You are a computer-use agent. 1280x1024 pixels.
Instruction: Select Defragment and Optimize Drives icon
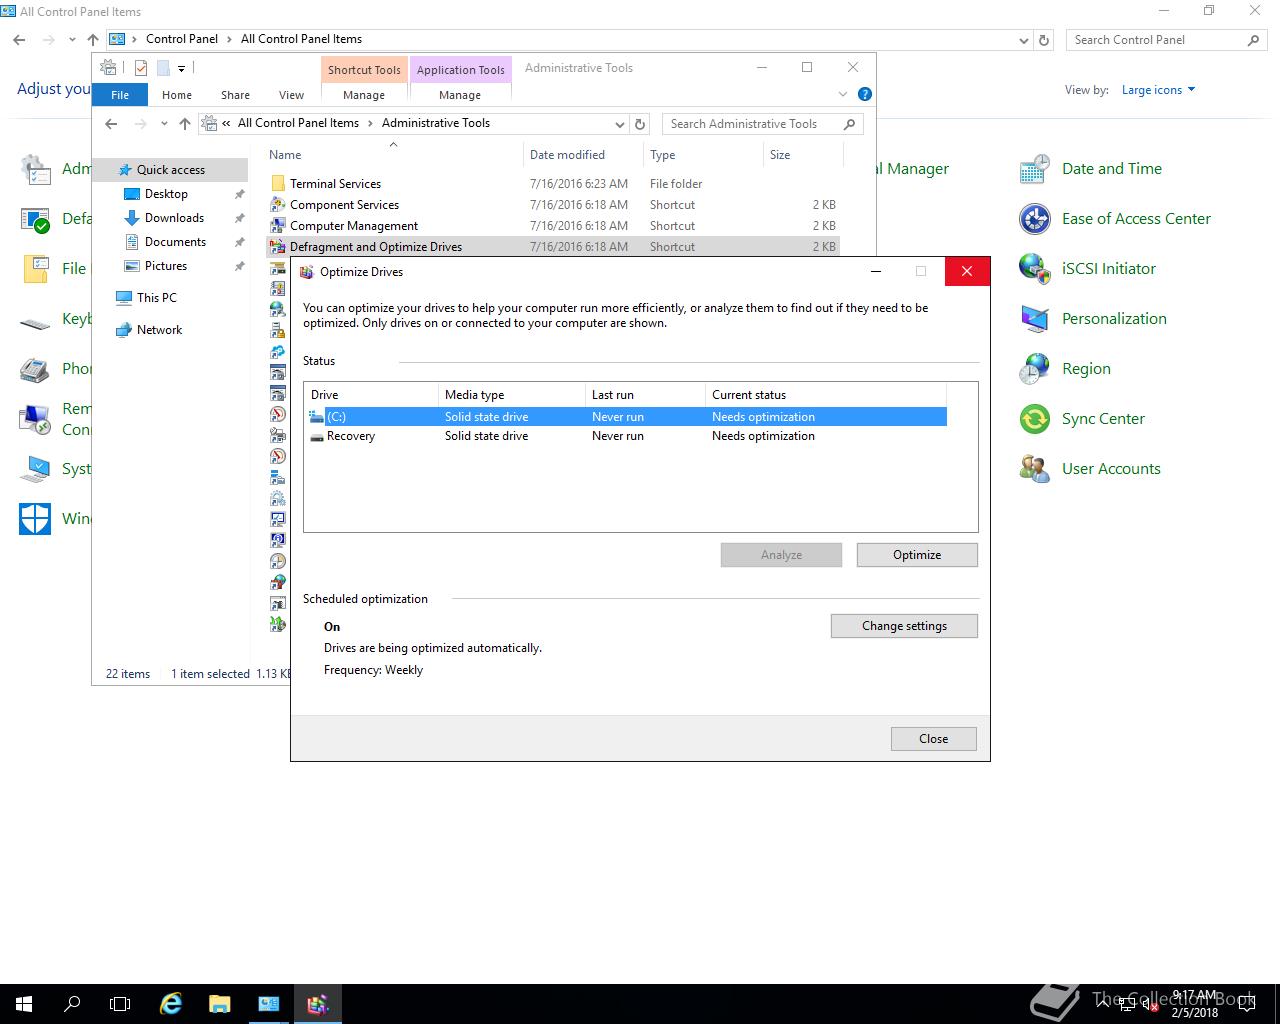click(x=278, y=247)
